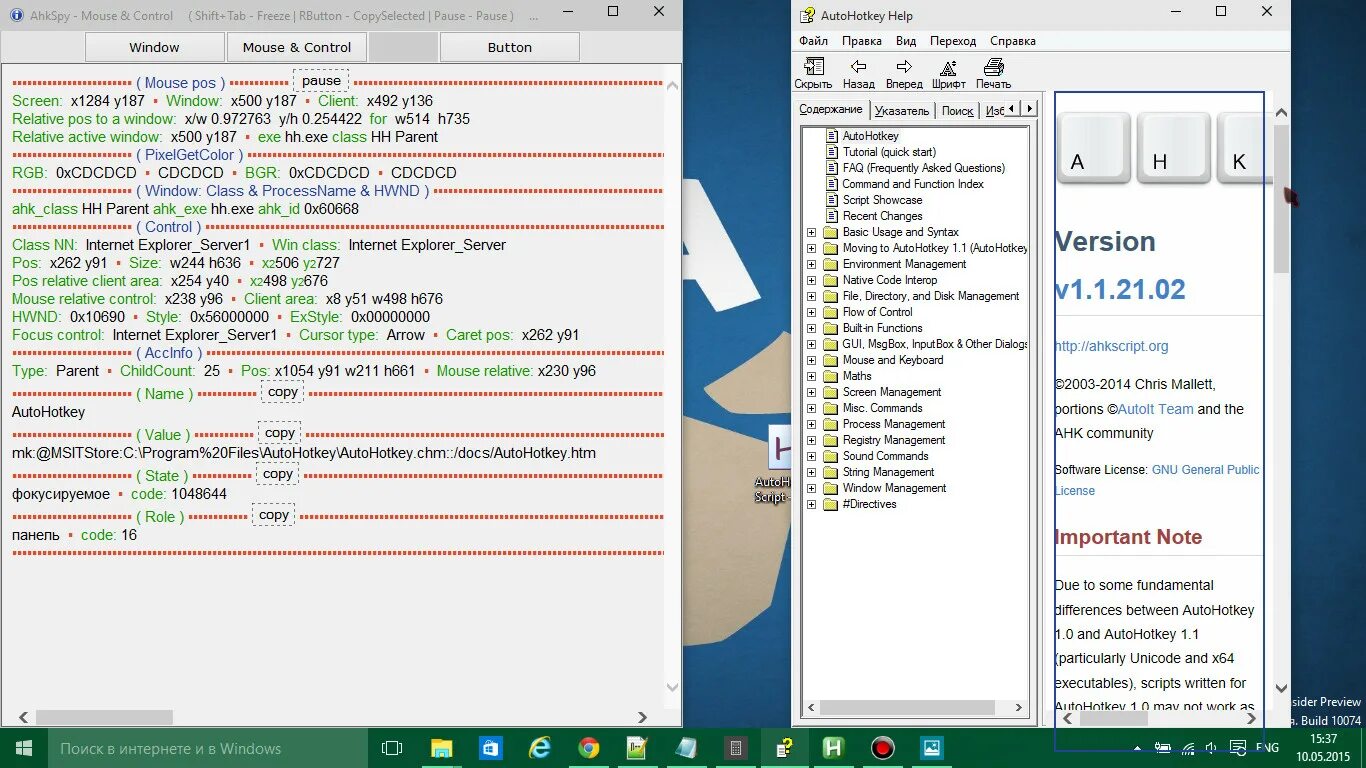Image resolution: width=1366 pixels, height=768 pixels.
Task: Launch Google Chrome from the taskbar
Action: tap(588, 748)
